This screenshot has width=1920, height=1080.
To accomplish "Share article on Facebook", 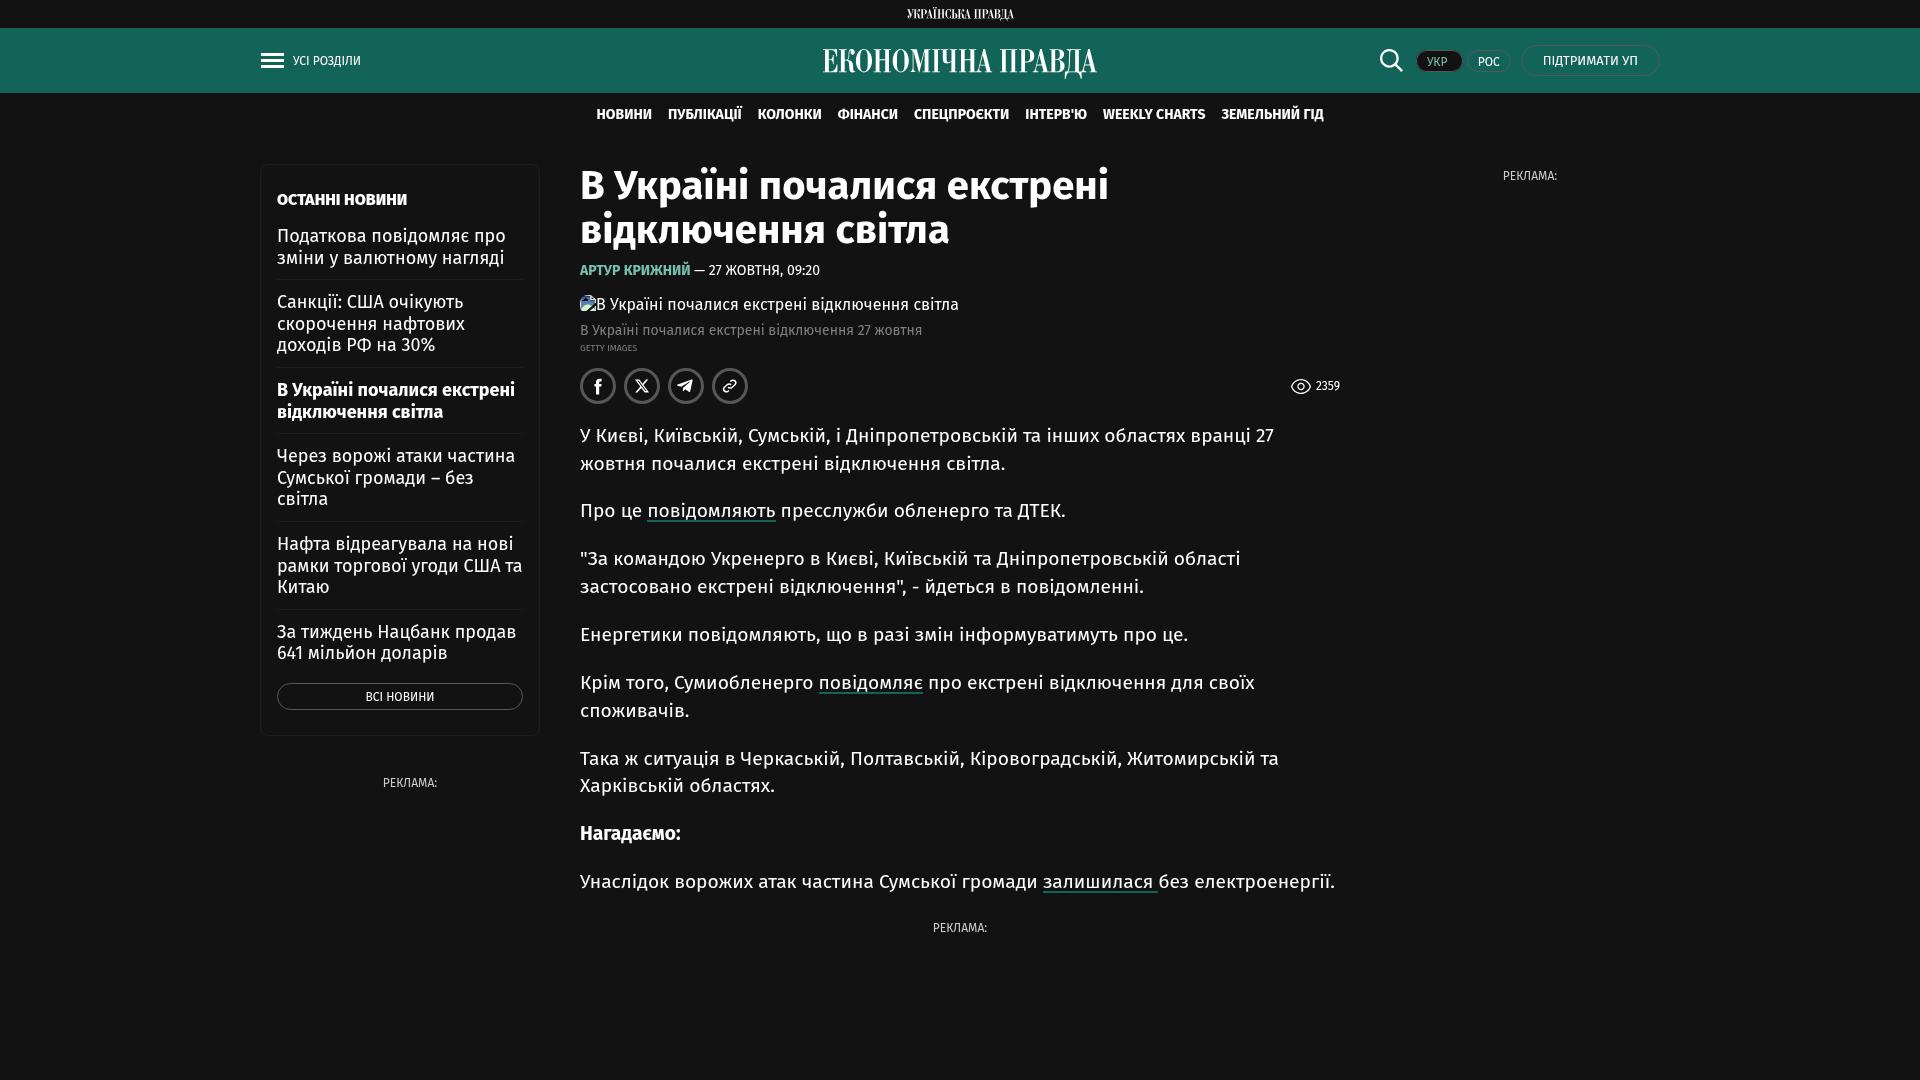I will pyautogui.click(x=598, y=386).
